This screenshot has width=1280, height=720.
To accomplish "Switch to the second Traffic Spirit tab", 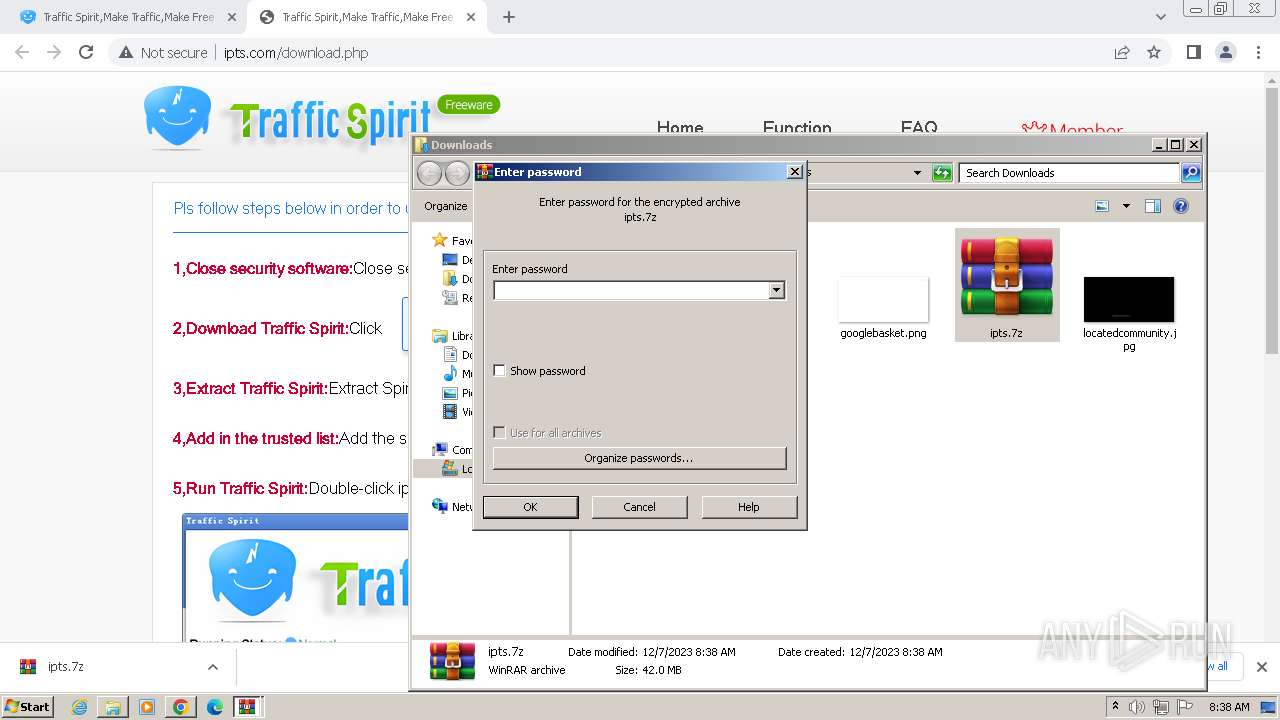I will click(x=367, y=17).
